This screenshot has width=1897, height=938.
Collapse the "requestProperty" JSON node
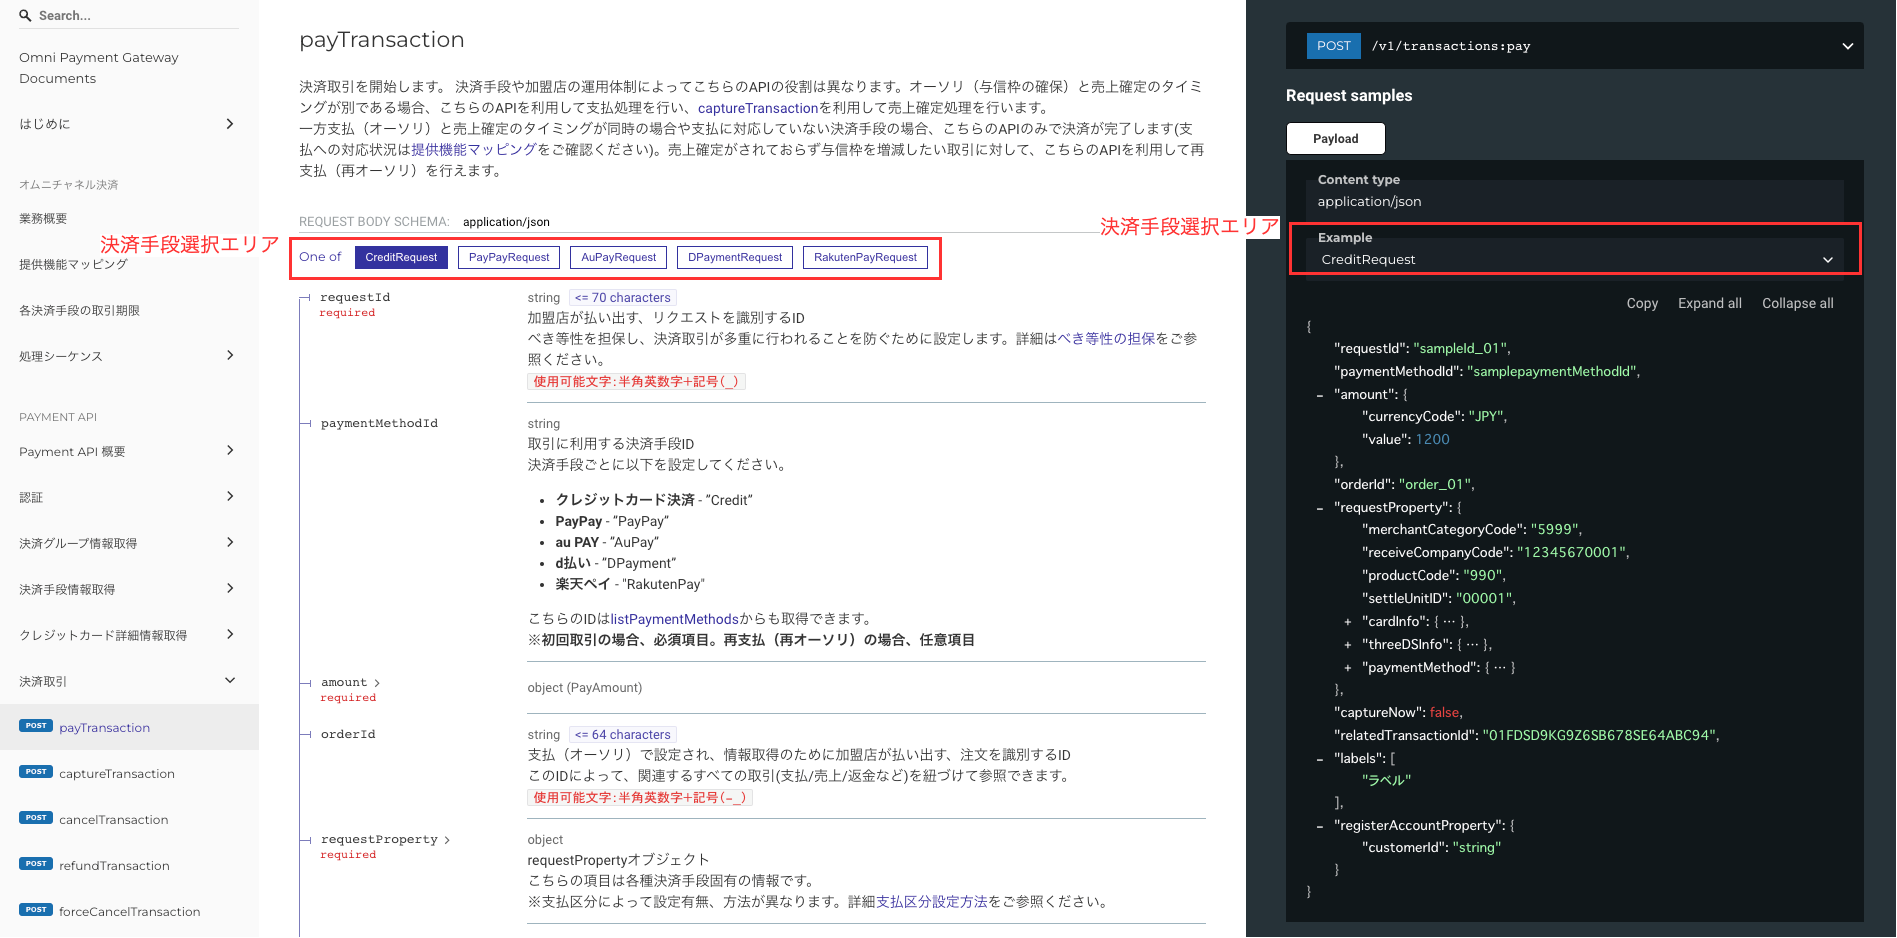pyautogui.click(x=1320, y=508)
